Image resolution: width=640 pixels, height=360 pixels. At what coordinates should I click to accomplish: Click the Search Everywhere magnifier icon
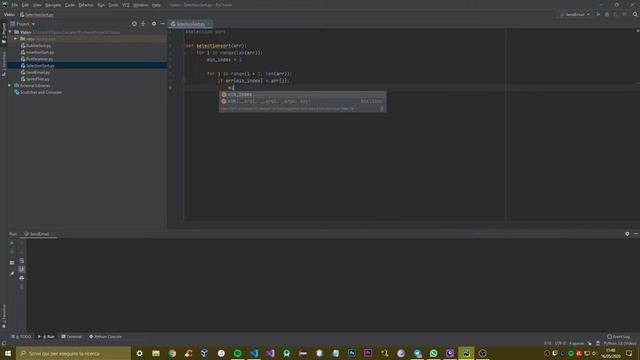pos(635,14)
